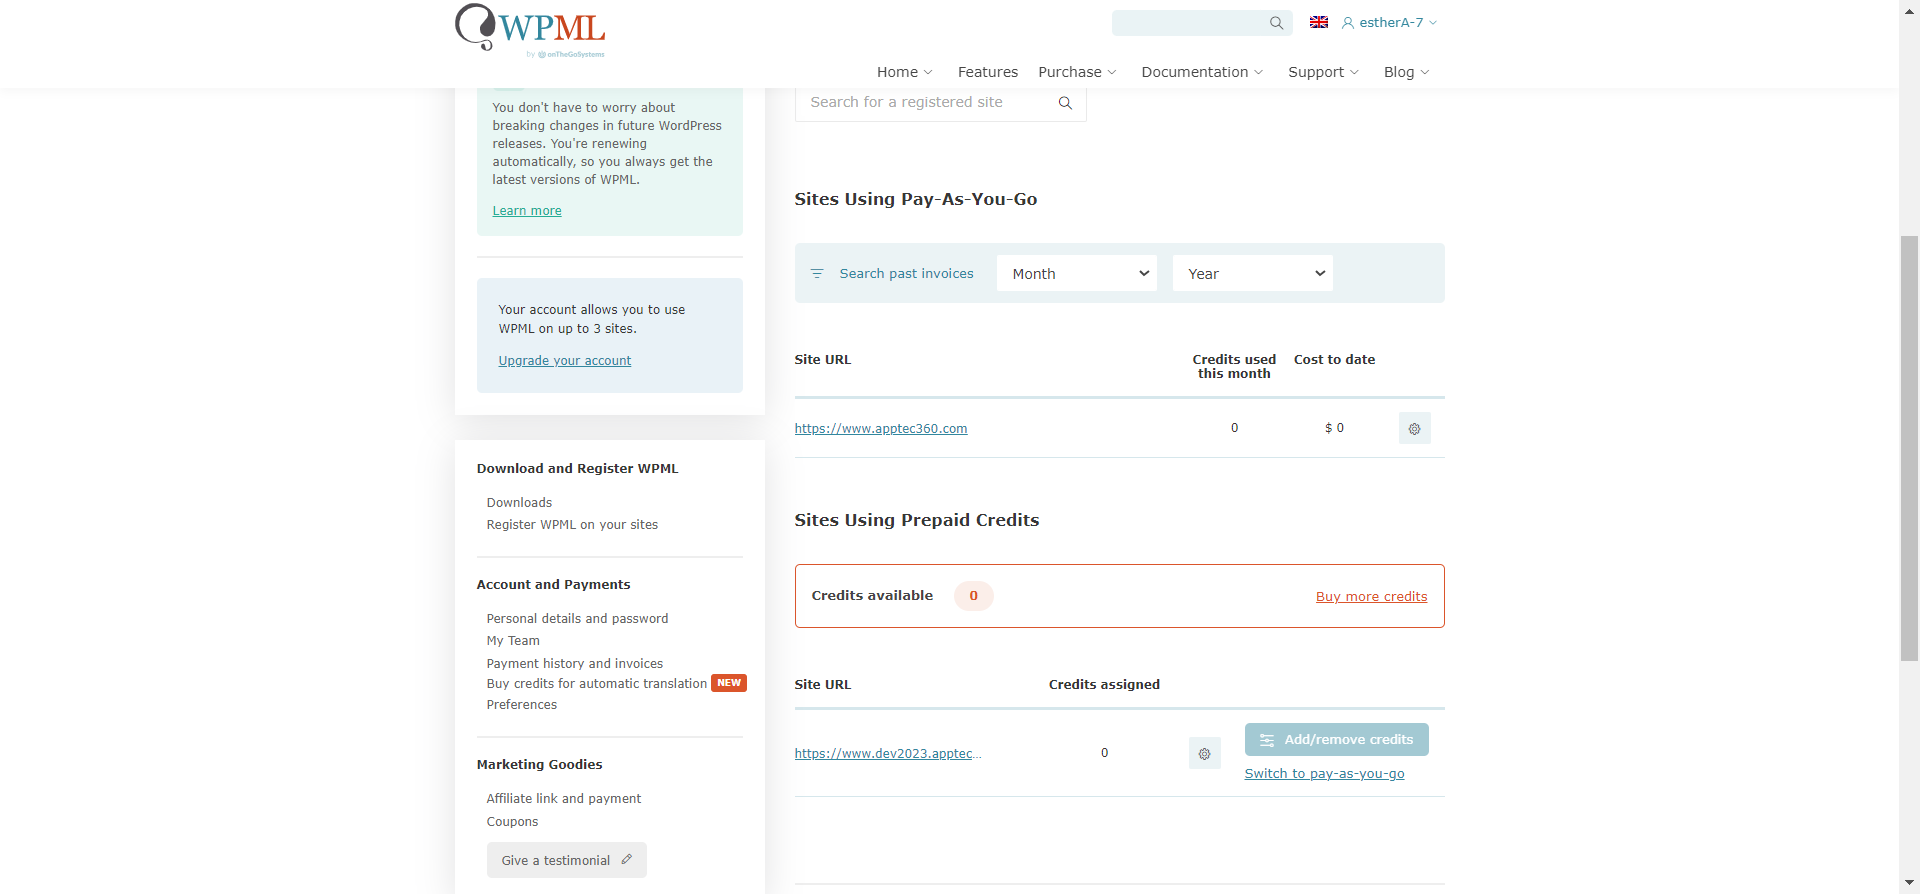
Task: Open Payment history and invoices
Action: pos(575,664)
